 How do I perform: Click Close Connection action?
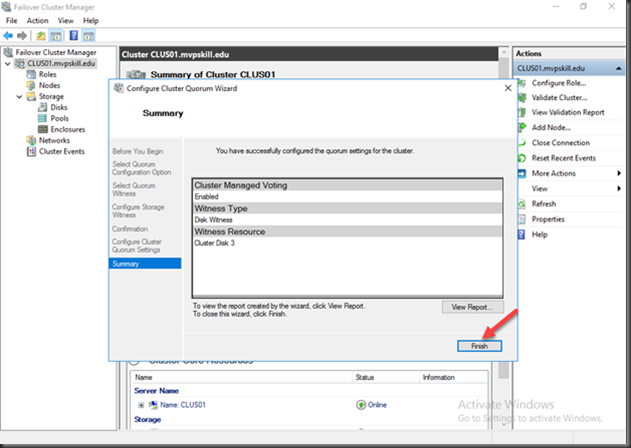(x=561, y=143)
